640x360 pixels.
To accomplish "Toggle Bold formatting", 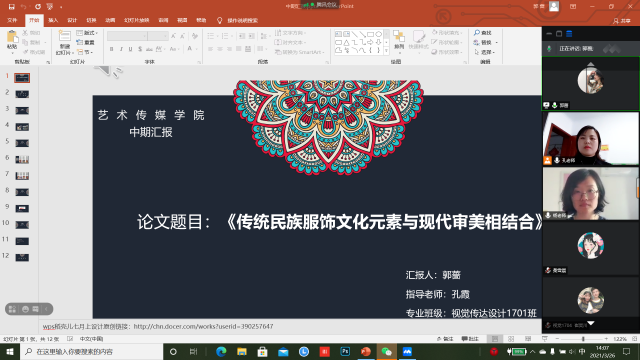I will pos(111,49).
